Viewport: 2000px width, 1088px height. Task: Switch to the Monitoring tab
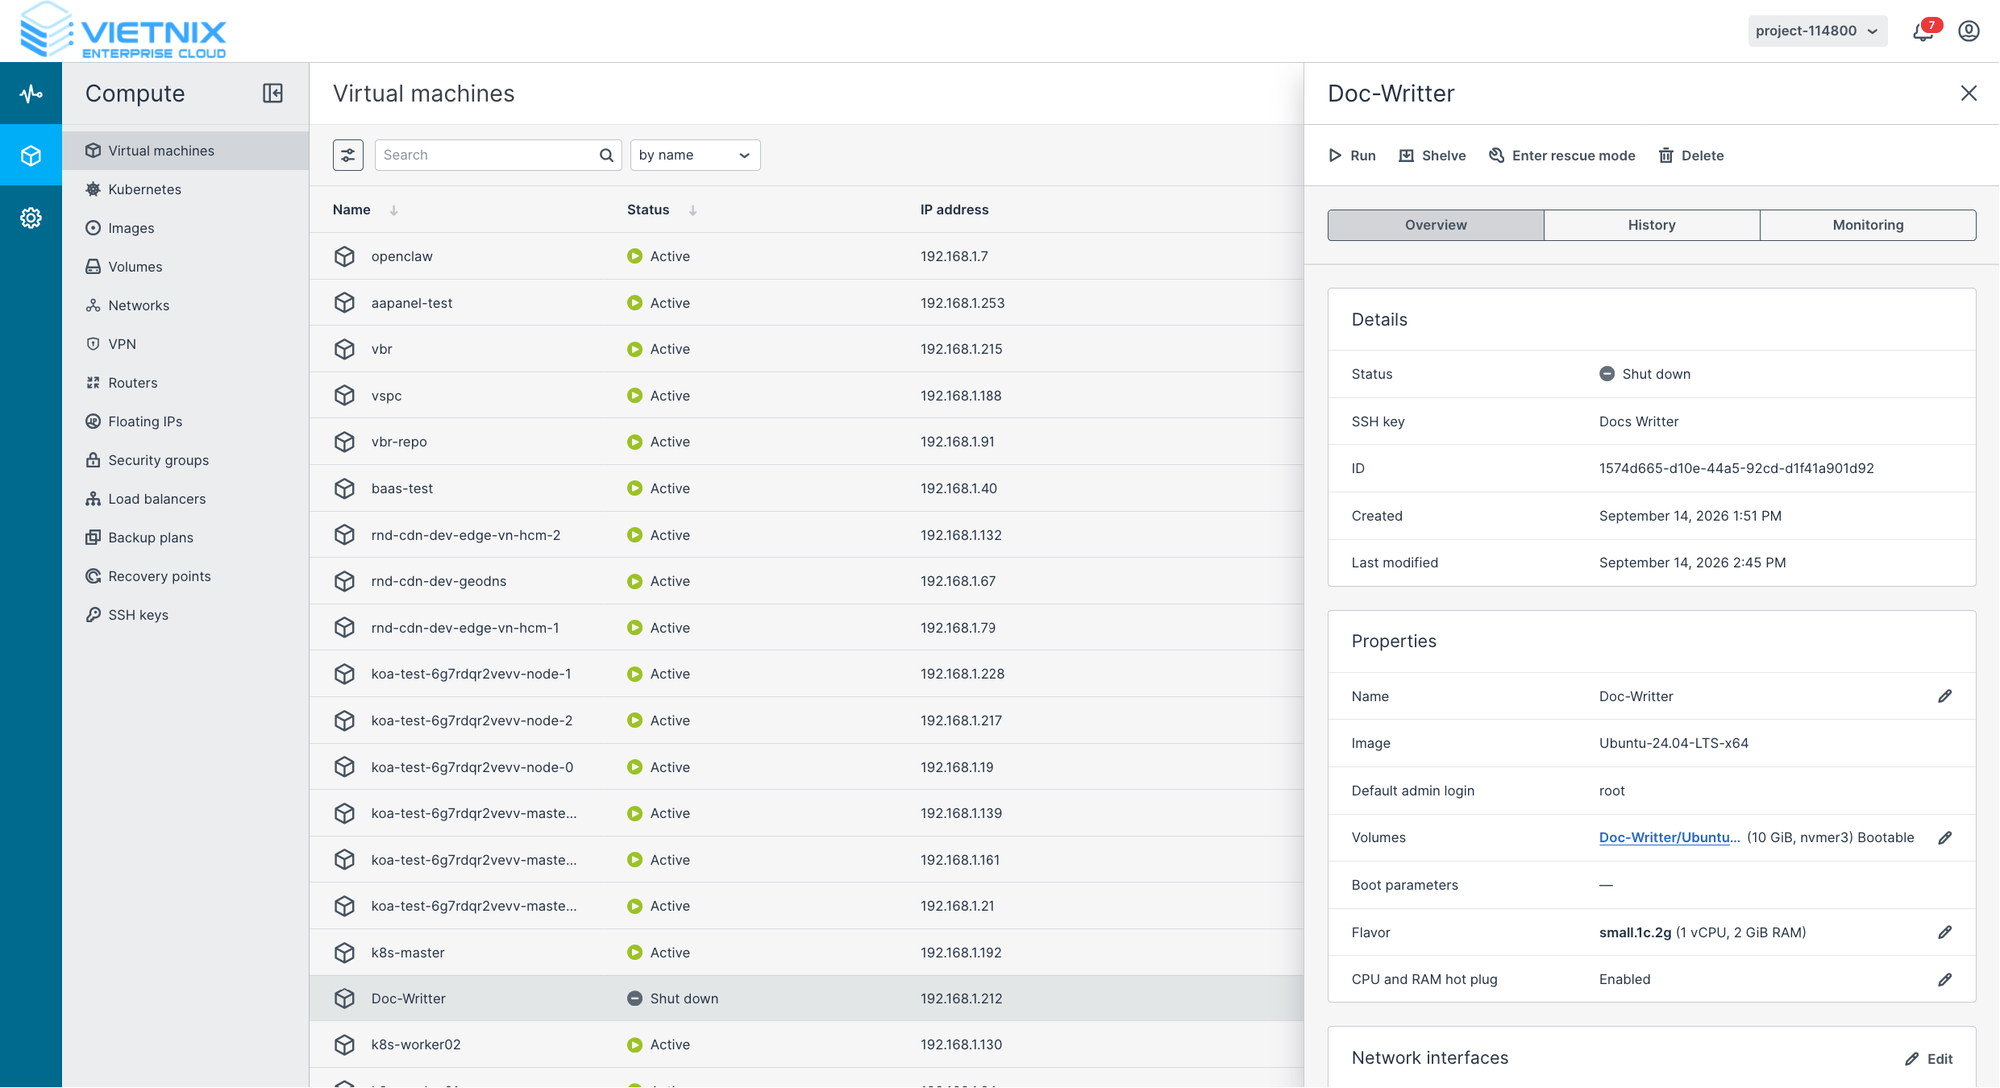click(1868, 225)
